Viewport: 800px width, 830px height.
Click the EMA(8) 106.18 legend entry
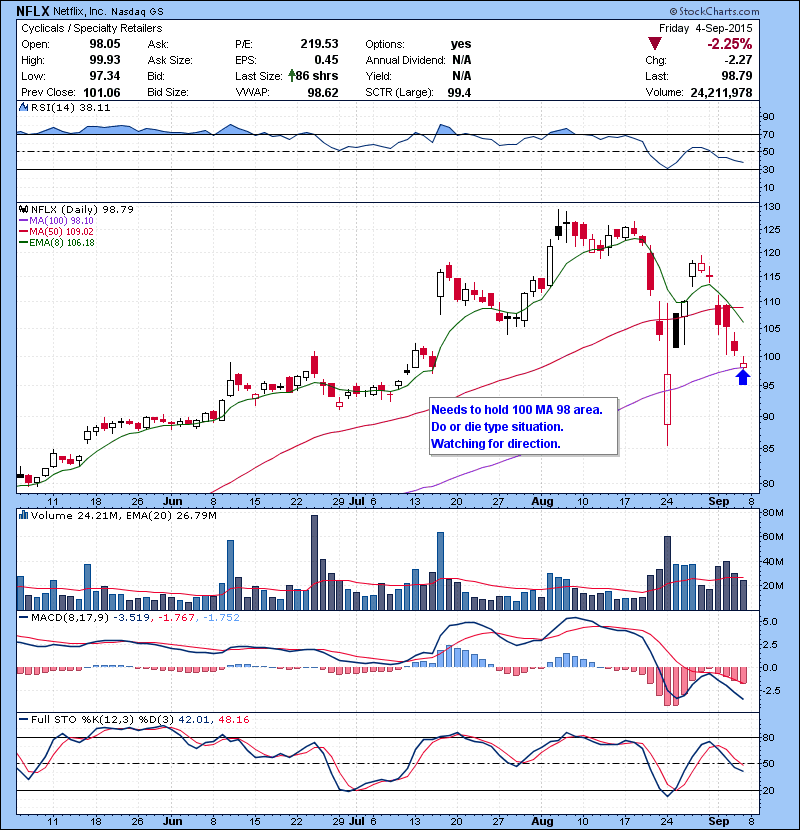tap(62, 243)
